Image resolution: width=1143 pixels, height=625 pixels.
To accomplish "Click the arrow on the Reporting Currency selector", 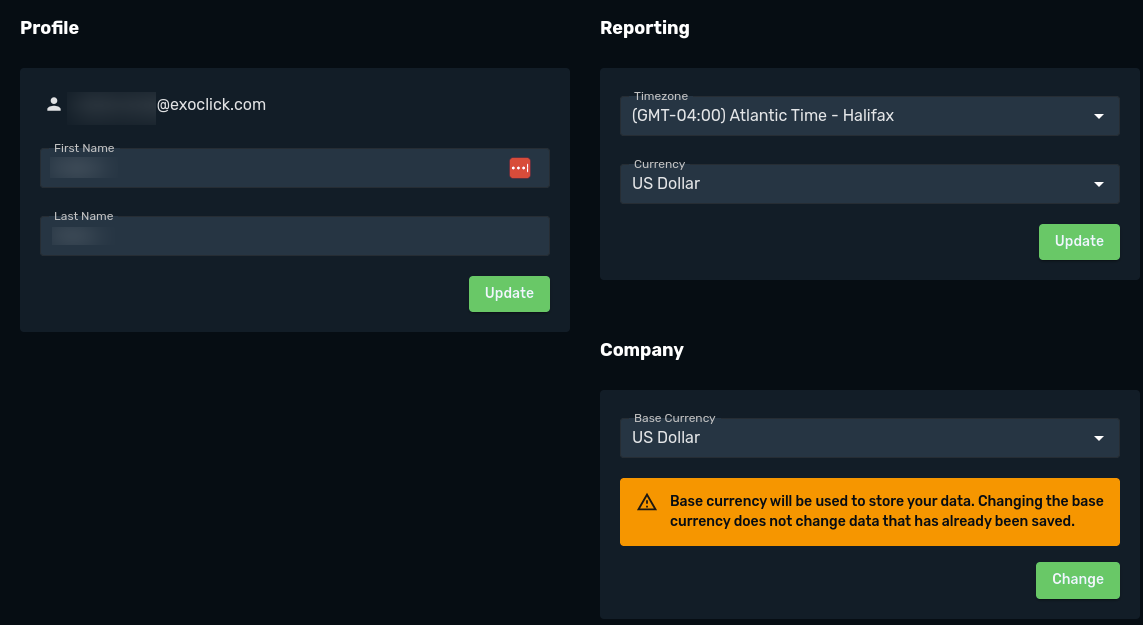I will coord(1099,184).
